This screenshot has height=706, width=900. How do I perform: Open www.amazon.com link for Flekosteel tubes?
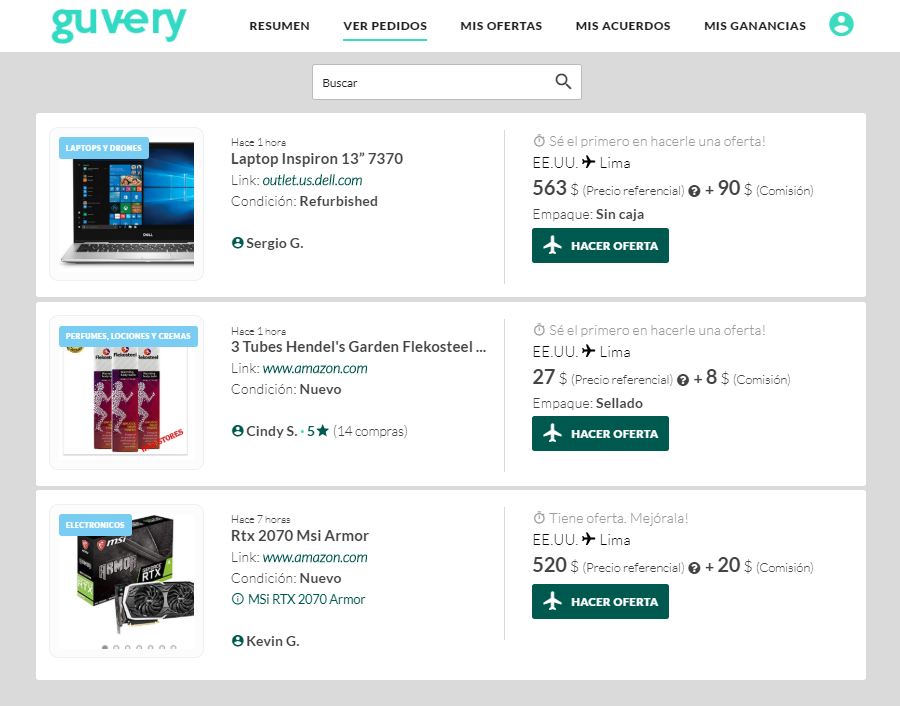(315, 368)
